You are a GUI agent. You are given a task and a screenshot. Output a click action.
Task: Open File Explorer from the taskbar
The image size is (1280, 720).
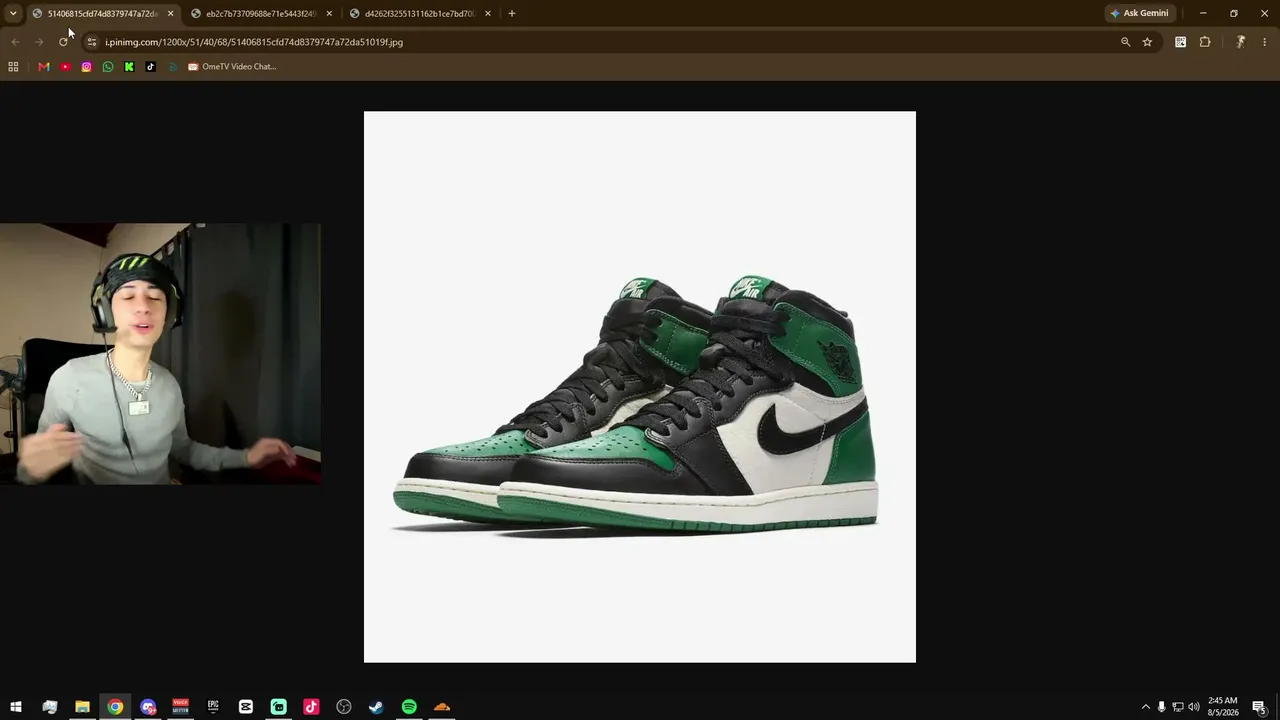tap(82, 707)
